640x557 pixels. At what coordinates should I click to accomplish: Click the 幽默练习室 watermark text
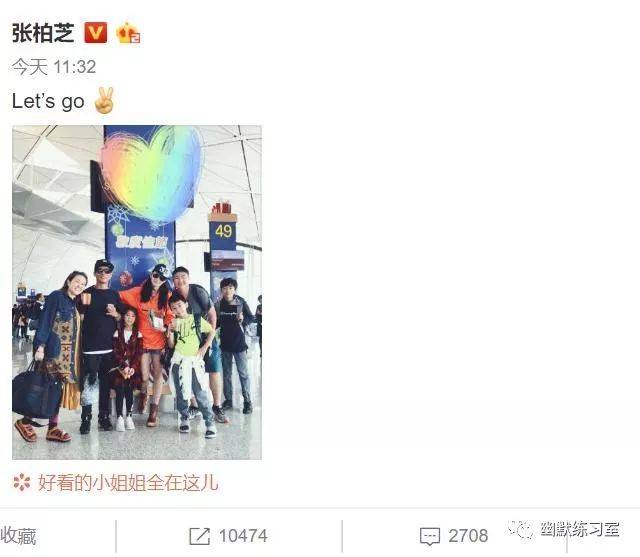tap(580, 529)
